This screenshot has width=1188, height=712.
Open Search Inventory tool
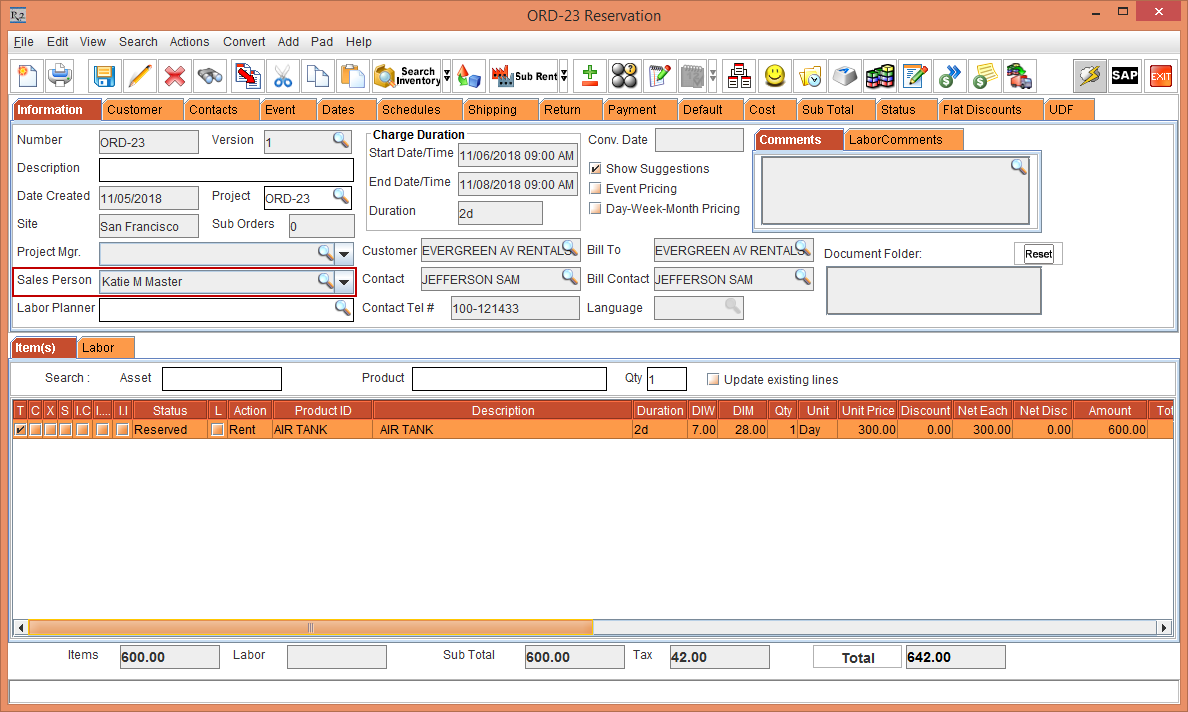408,76
